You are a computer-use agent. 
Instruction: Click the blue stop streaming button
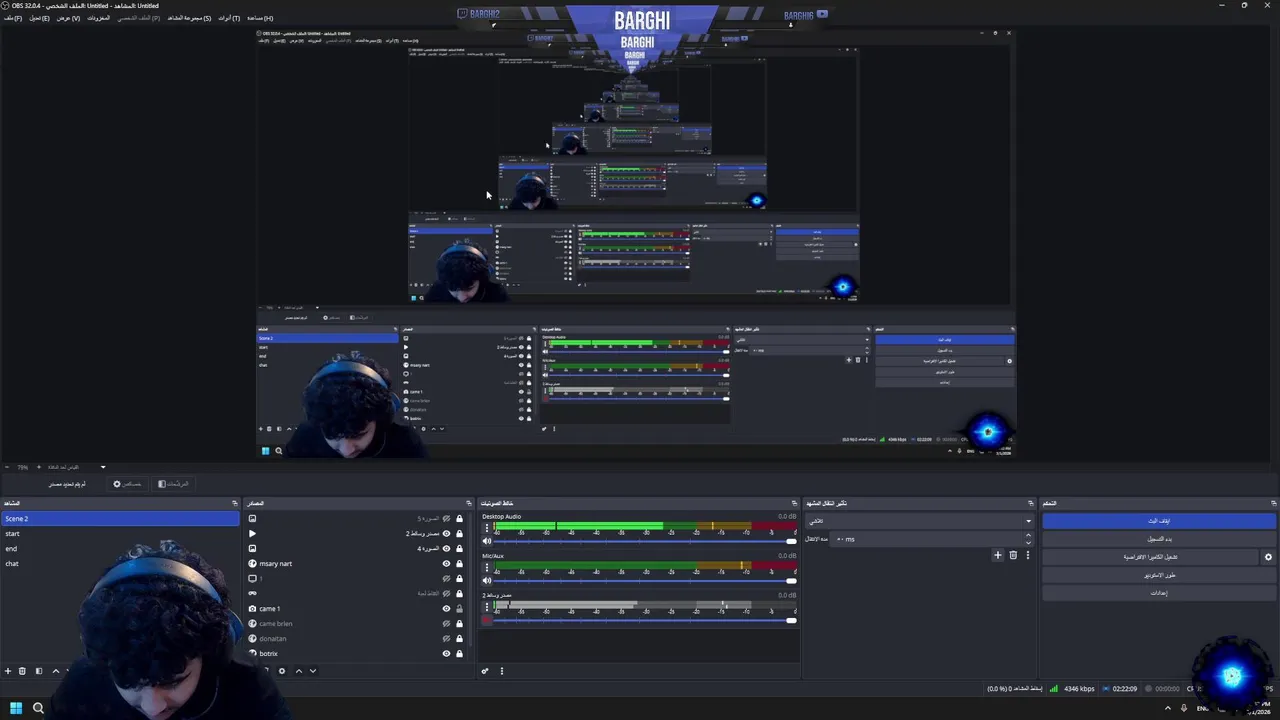1159,521
